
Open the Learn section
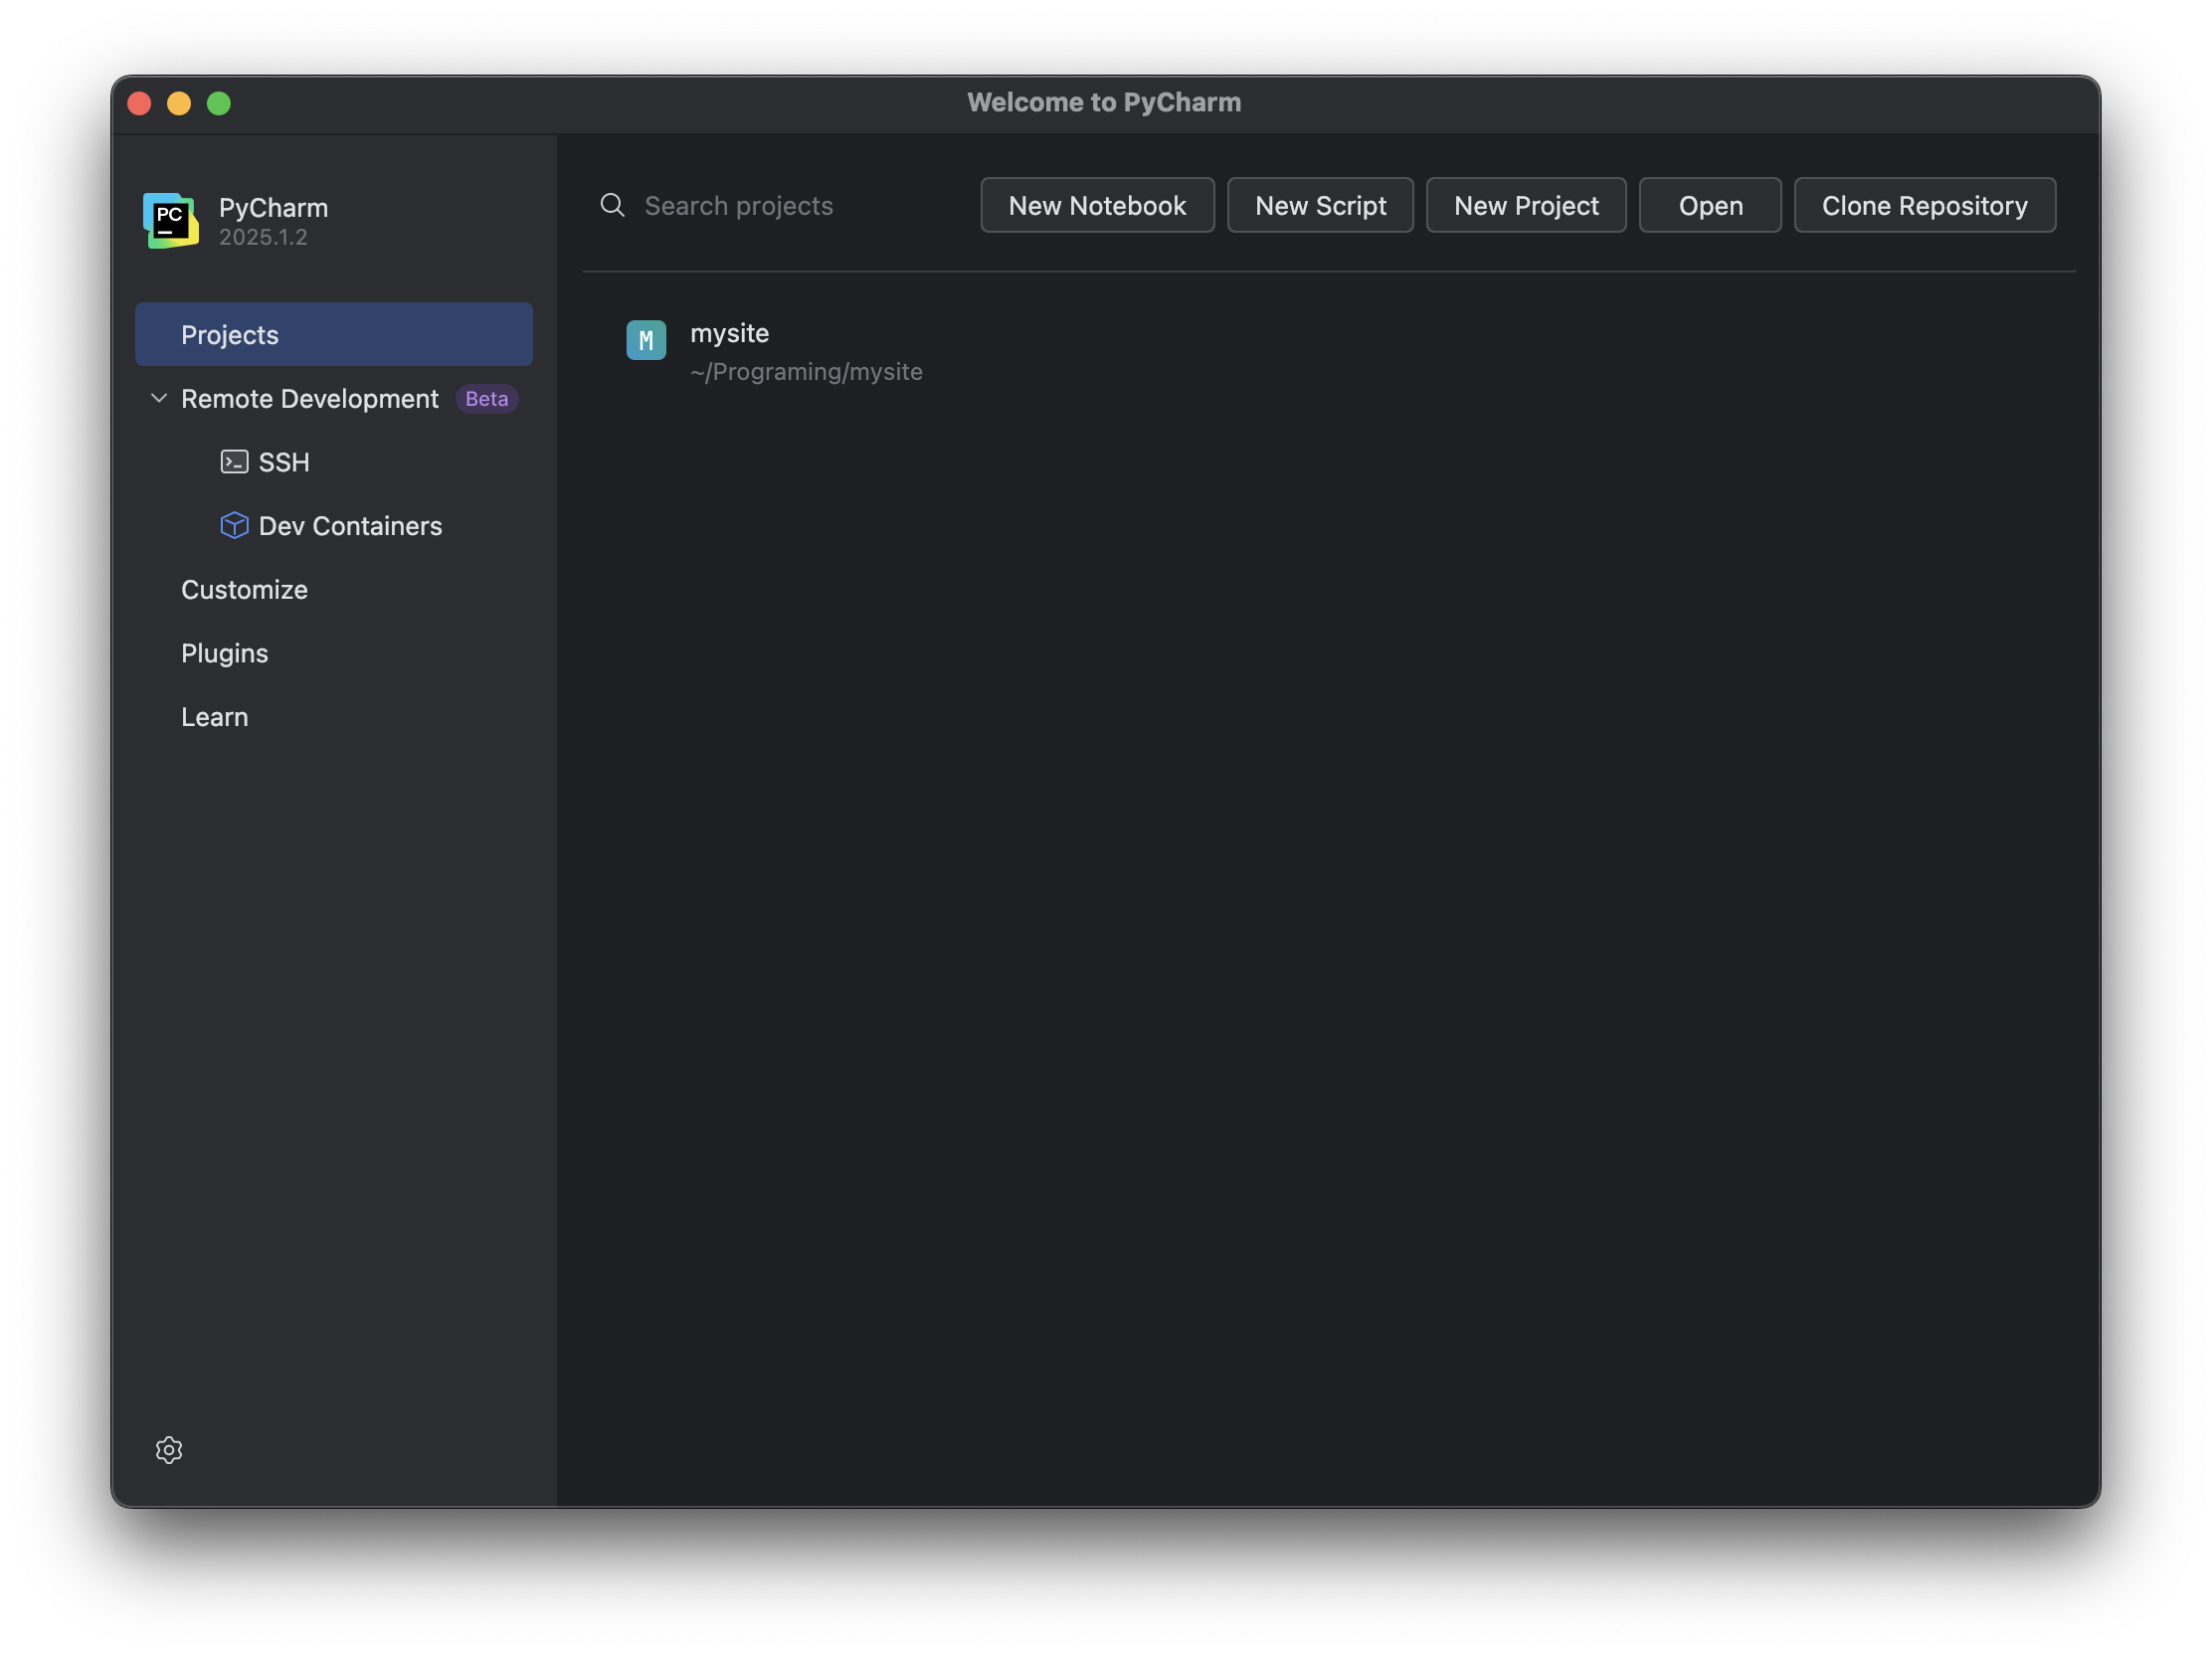point(214,717)
